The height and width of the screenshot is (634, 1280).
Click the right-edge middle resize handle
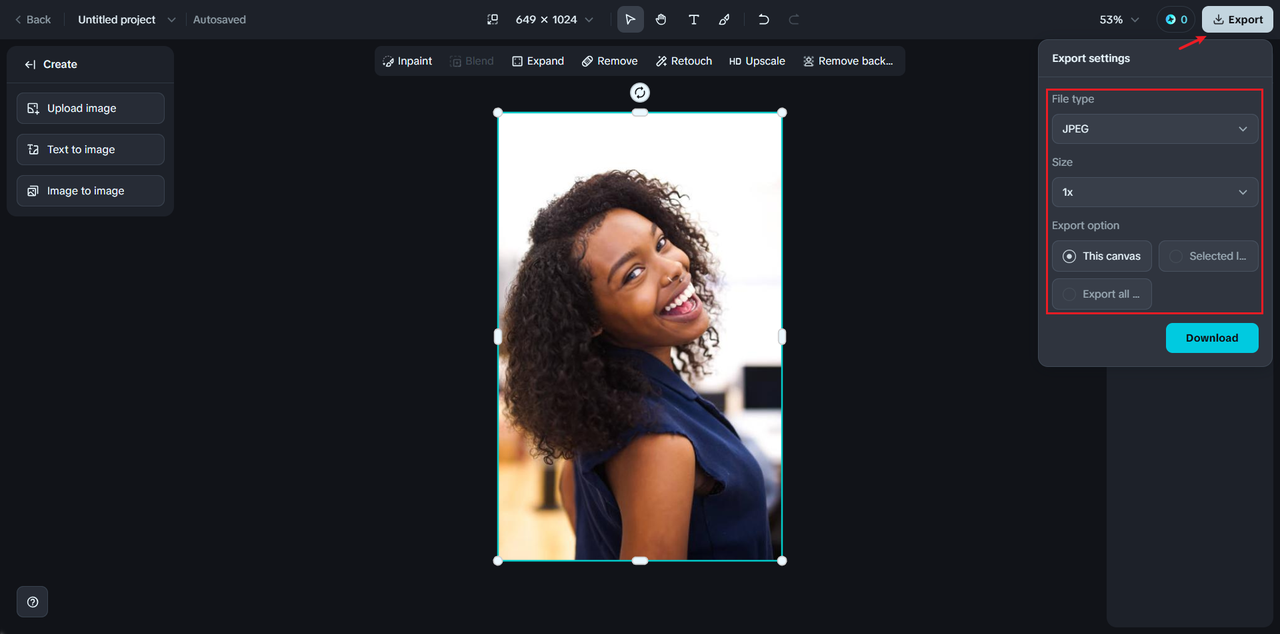click(x=782, y=336)
